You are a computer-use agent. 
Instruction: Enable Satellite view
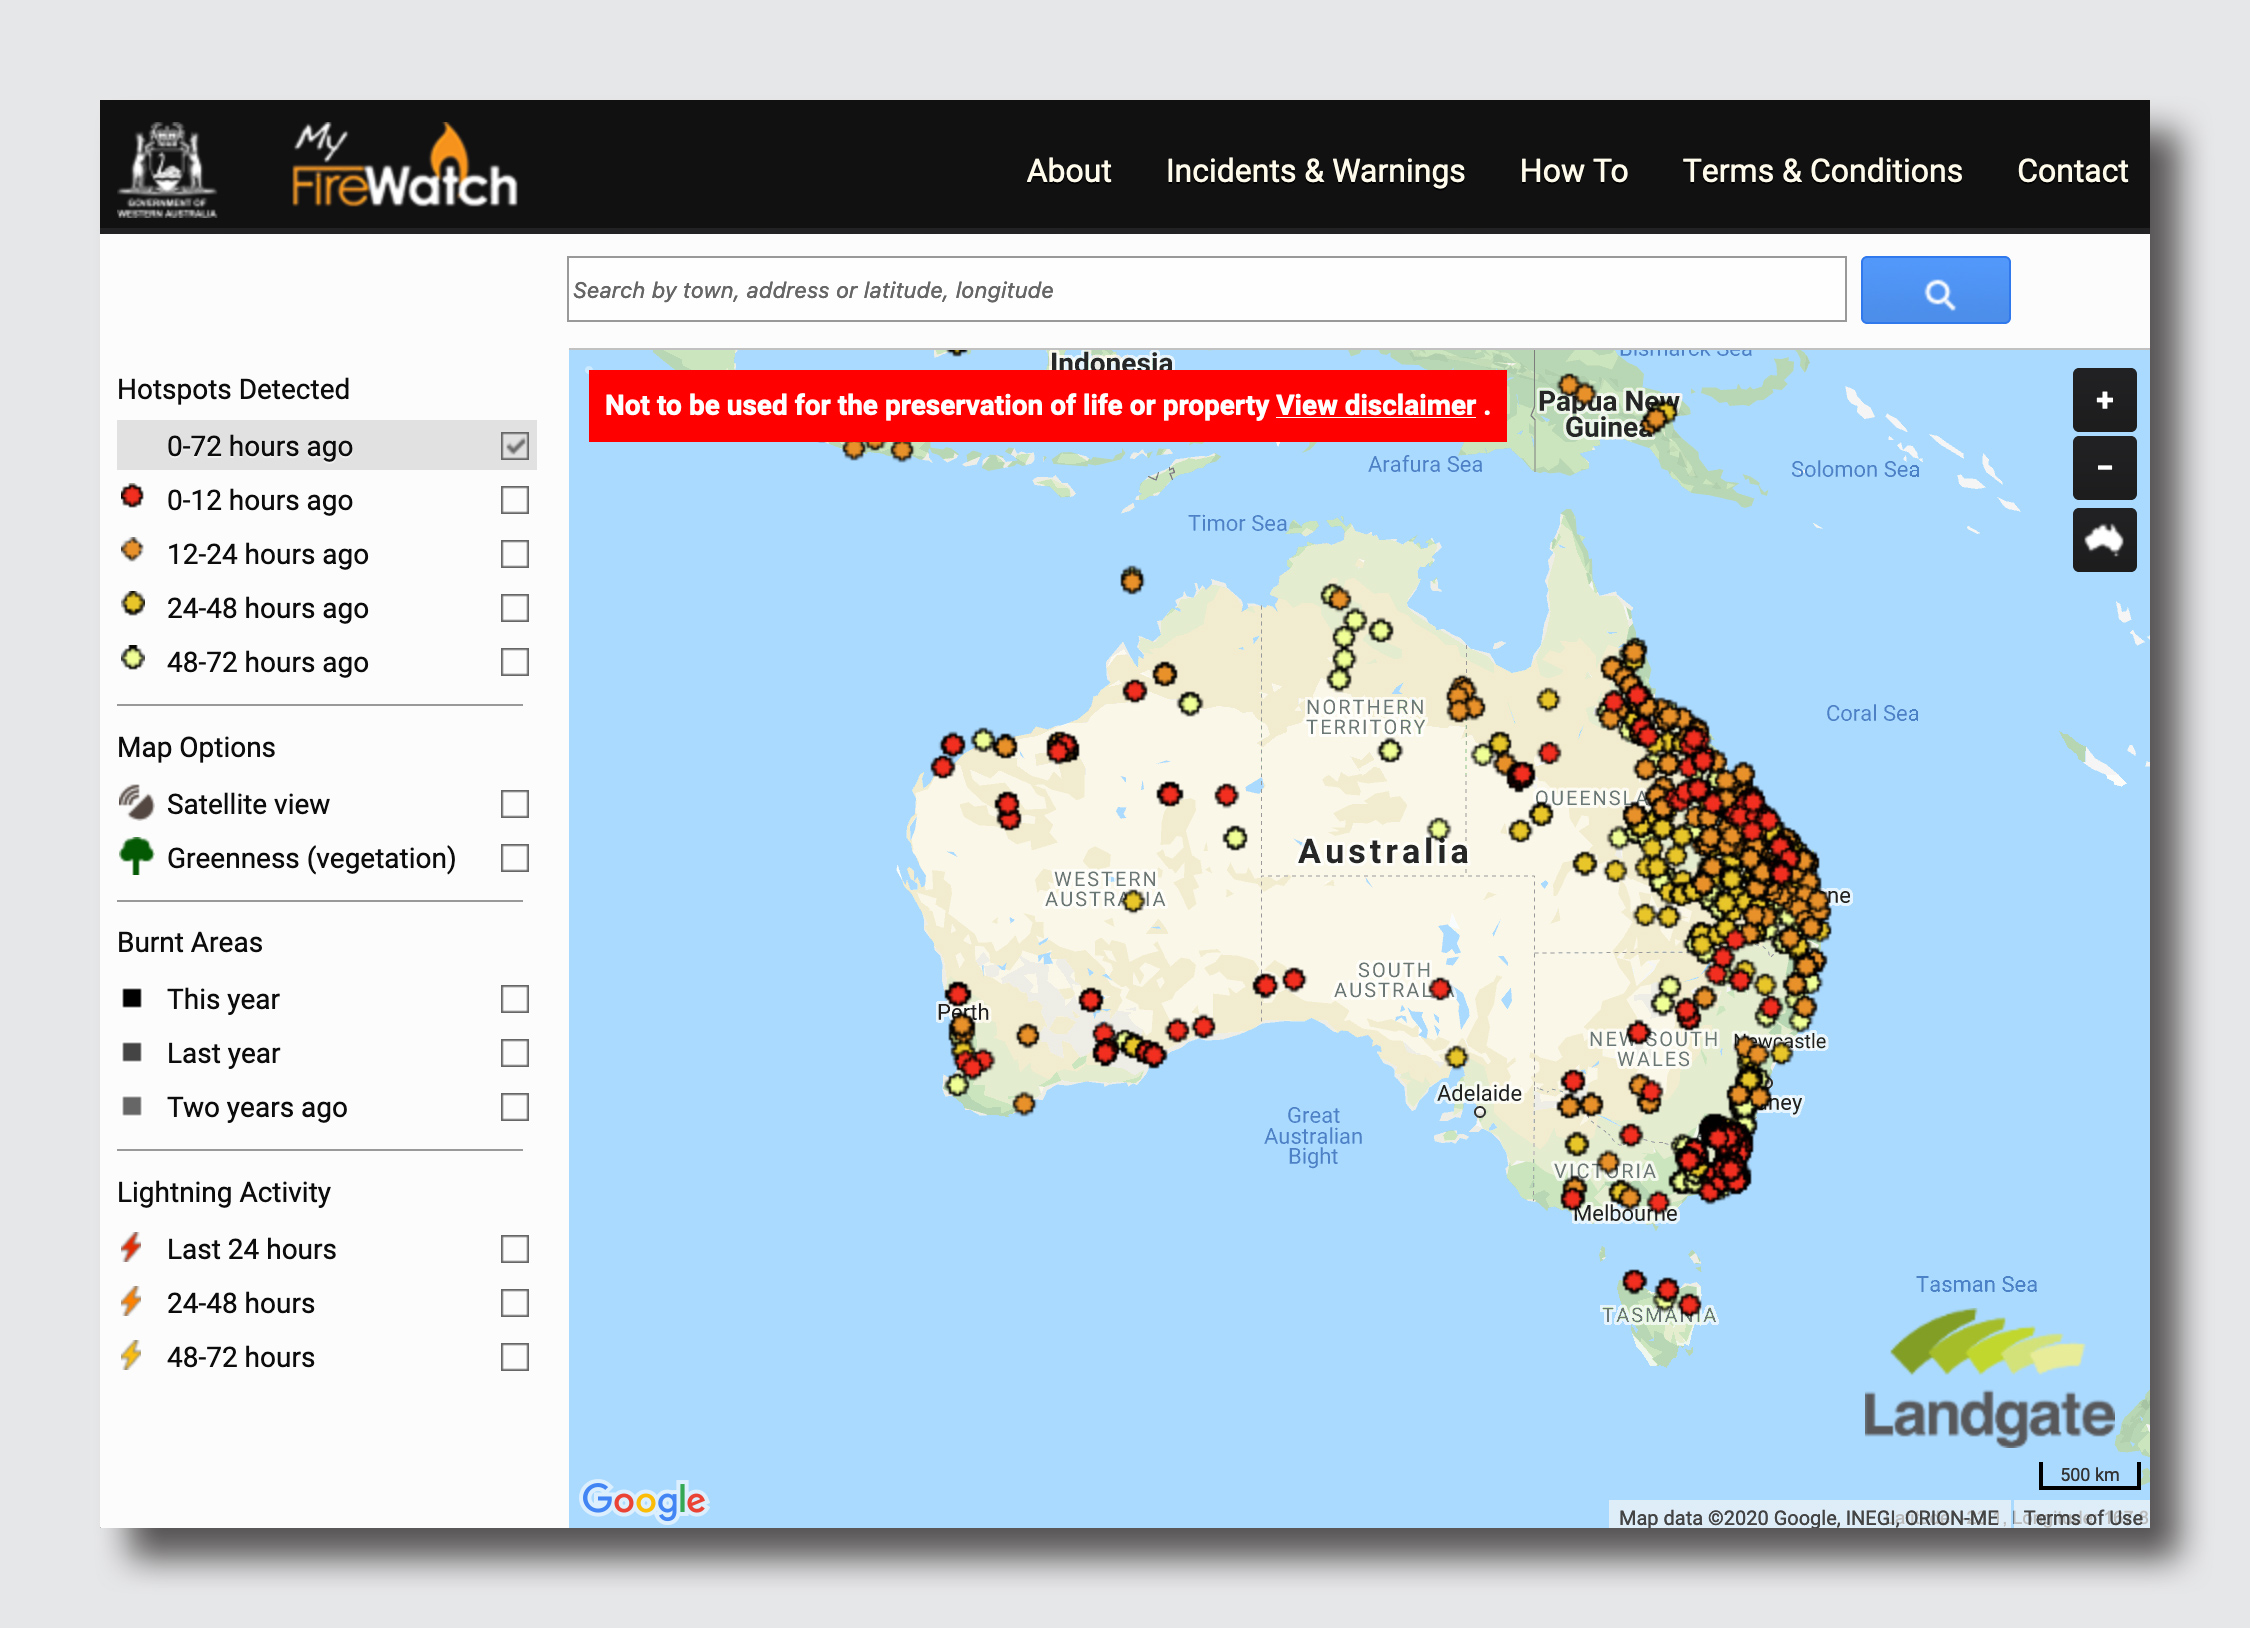pos(514,803)
